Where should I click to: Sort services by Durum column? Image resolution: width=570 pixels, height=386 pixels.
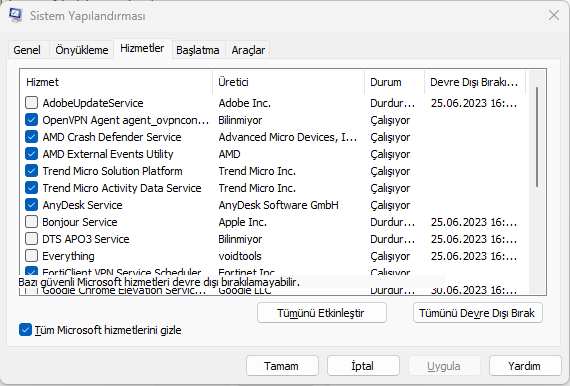394,82
